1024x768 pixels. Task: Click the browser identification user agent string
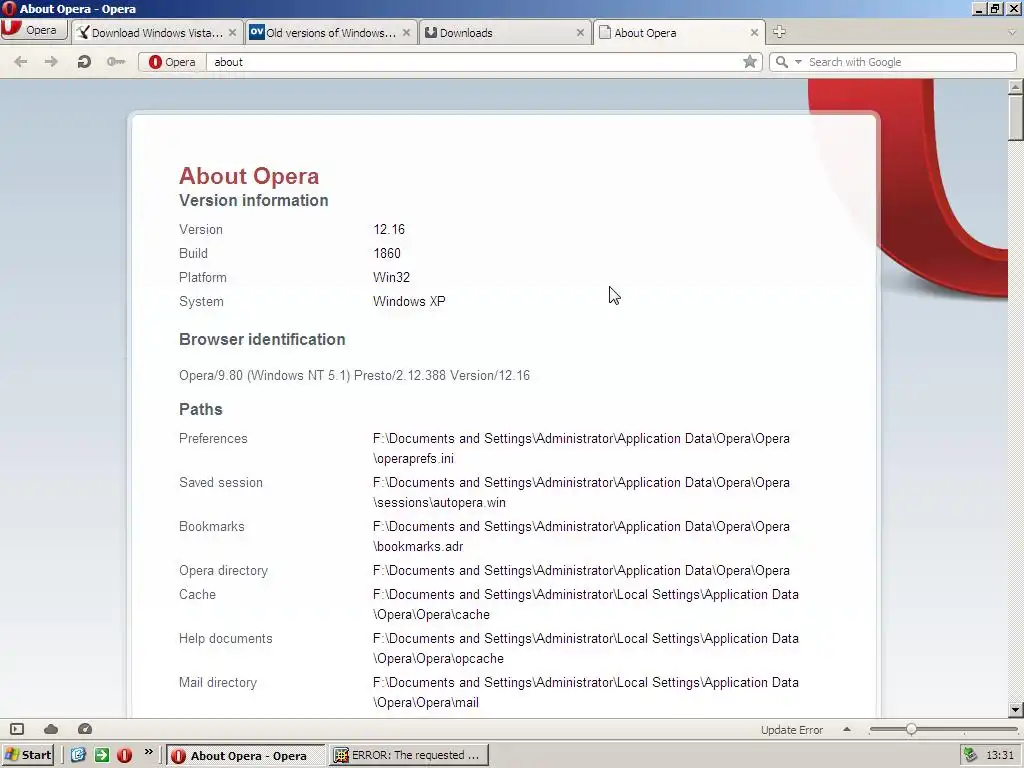click(354, 376)
